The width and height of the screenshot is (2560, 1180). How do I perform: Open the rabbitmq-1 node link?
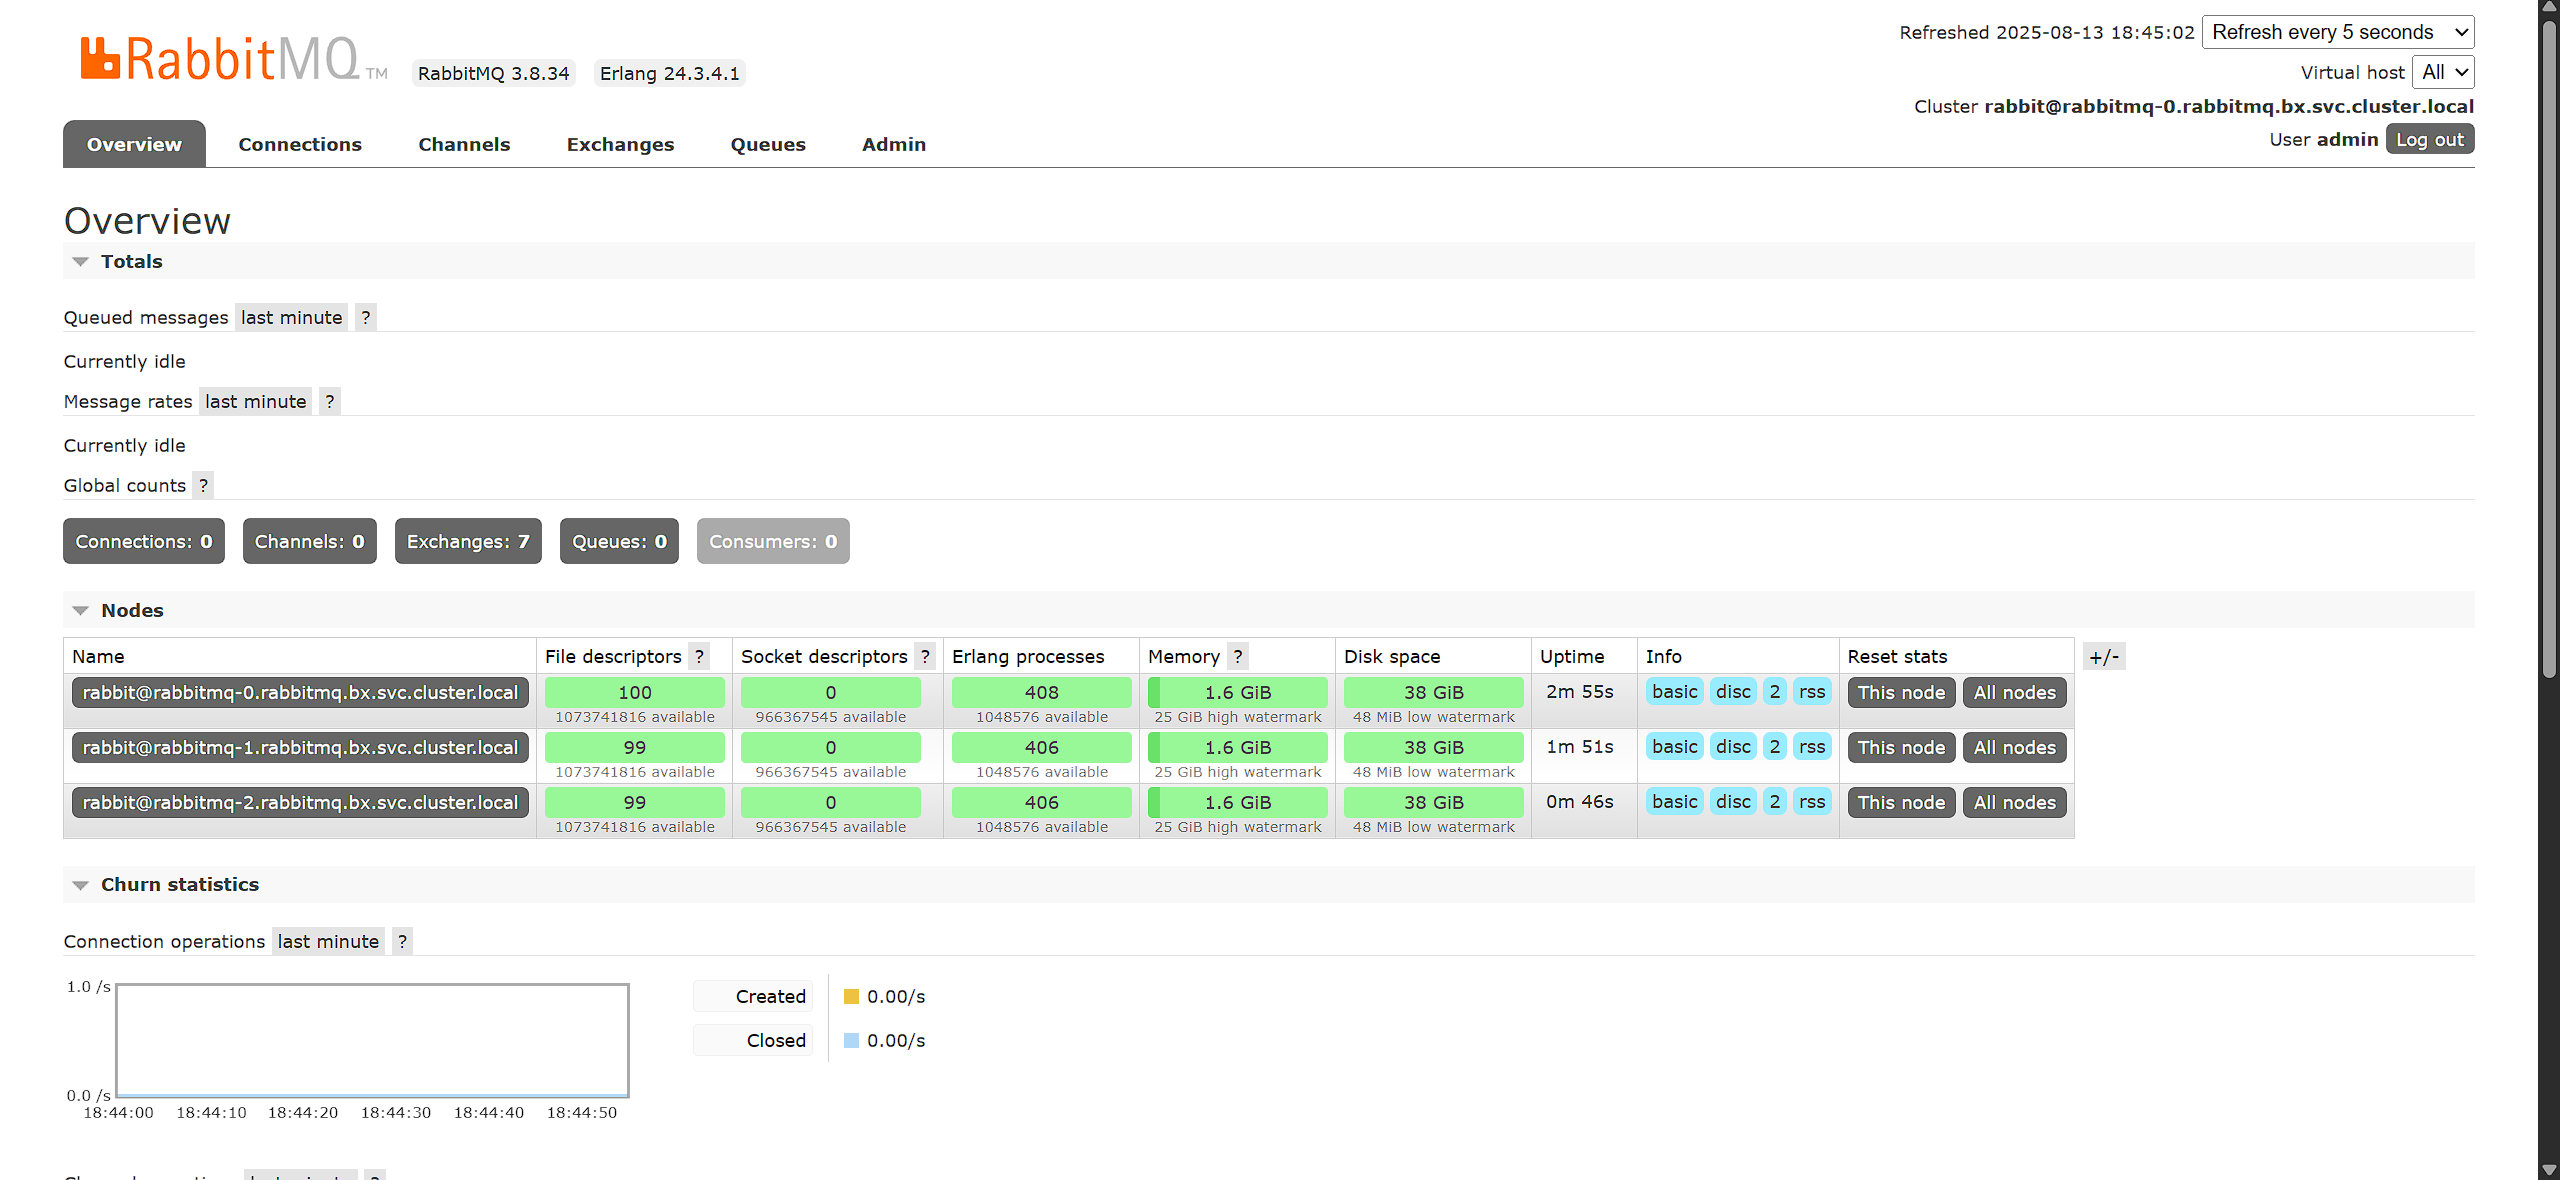point(300,748)
